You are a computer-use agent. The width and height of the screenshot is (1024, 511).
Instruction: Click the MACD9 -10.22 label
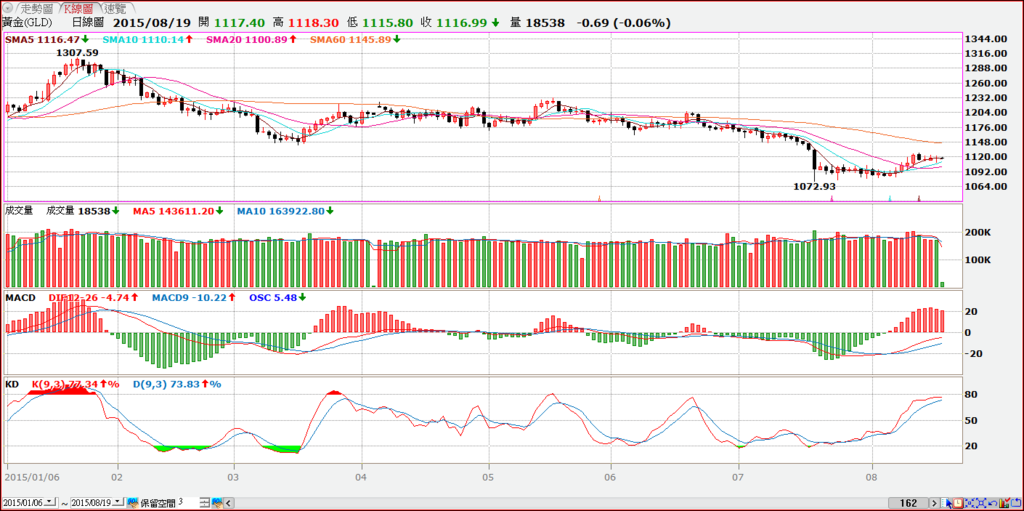click(x=194, y=297)
